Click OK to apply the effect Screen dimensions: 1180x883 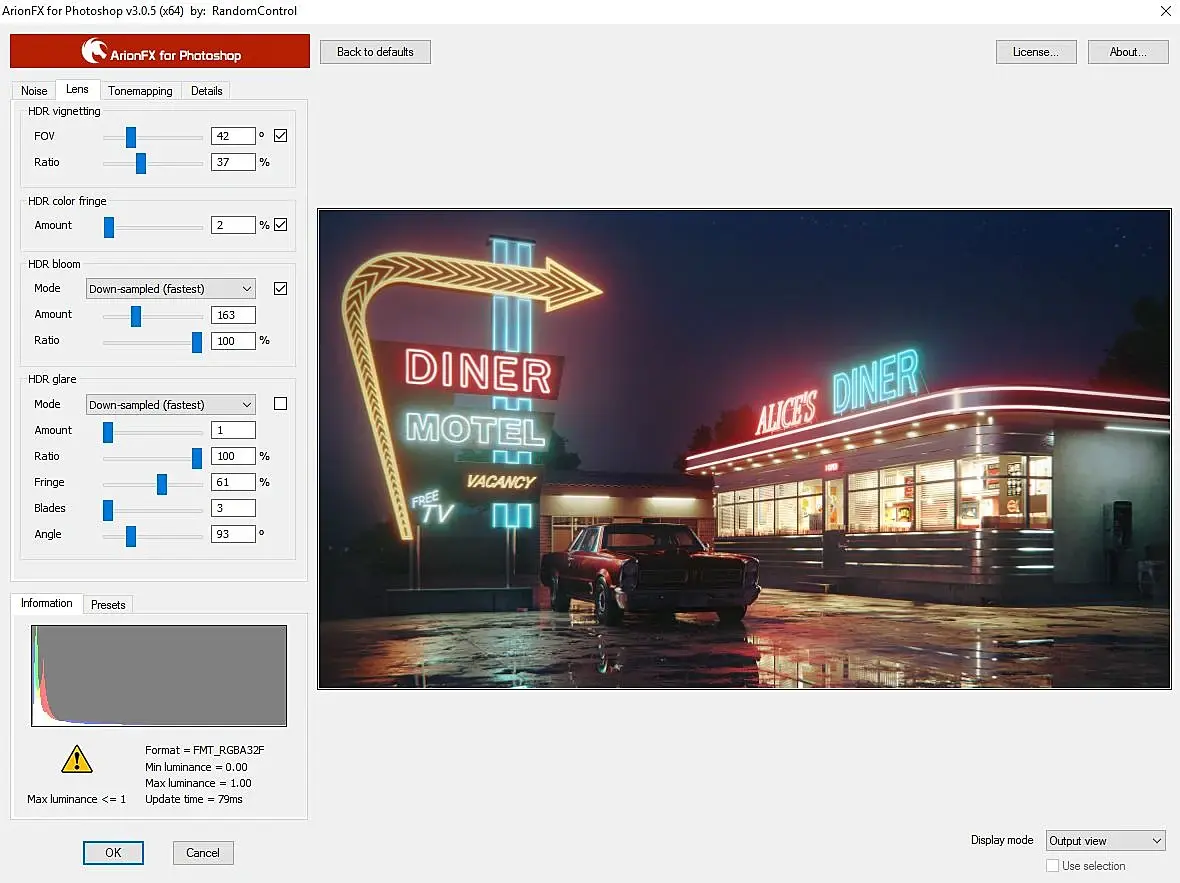(113, 853)
